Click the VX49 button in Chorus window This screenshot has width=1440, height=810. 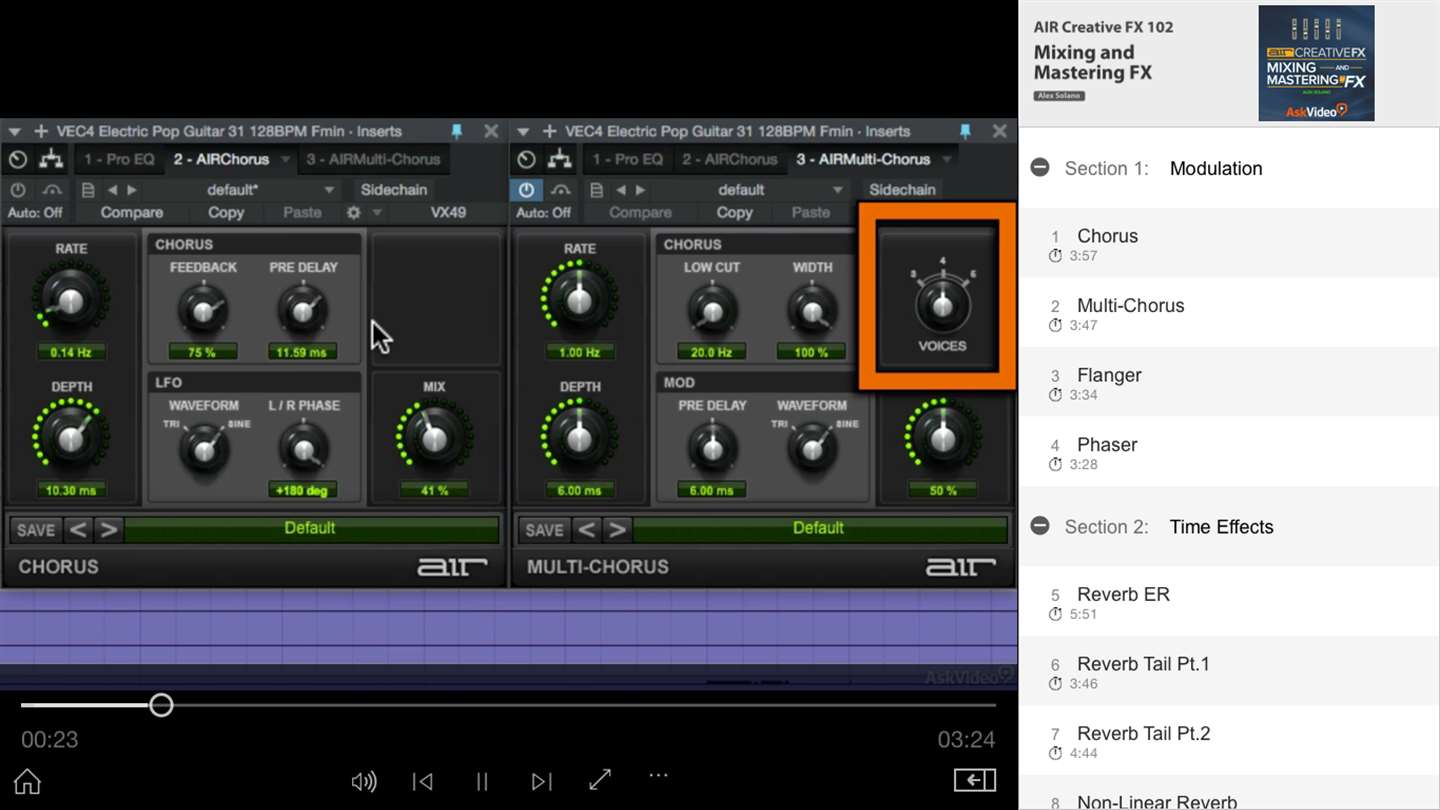pos(448,212)
